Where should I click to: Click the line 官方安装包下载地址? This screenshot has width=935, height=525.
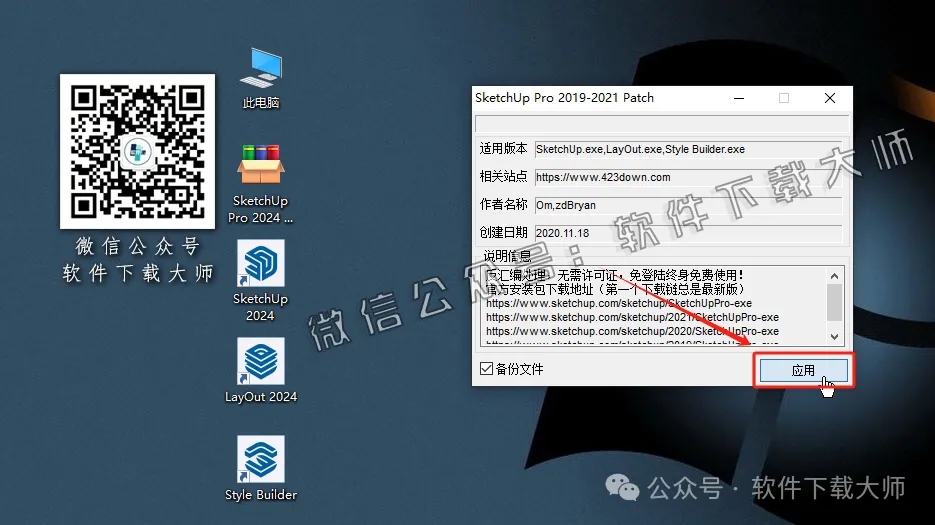[615, 289]
